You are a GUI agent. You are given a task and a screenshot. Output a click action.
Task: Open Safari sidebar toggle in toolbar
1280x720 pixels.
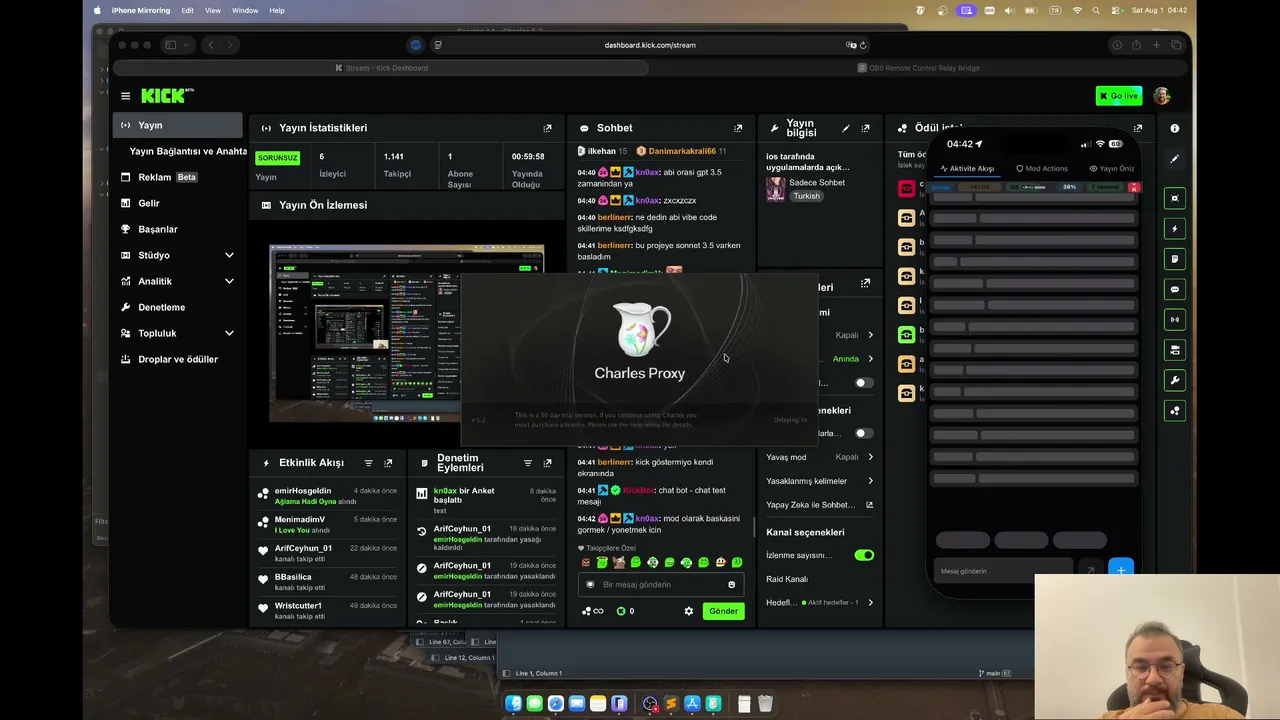point(171,45)
